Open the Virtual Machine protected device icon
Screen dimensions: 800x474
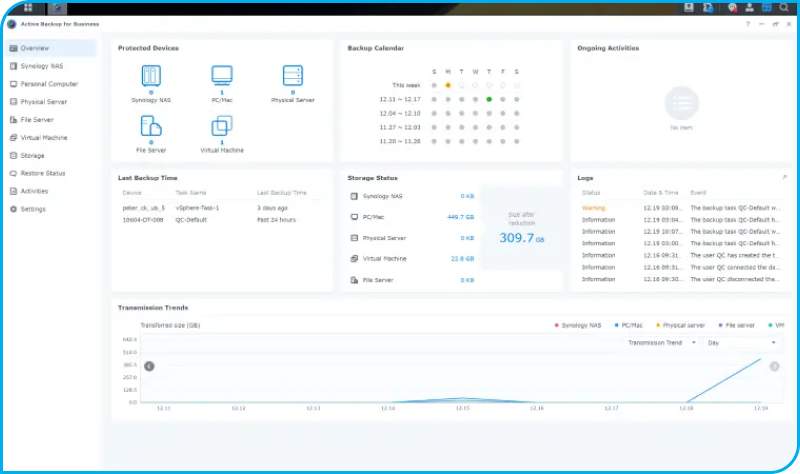[222, 126]
